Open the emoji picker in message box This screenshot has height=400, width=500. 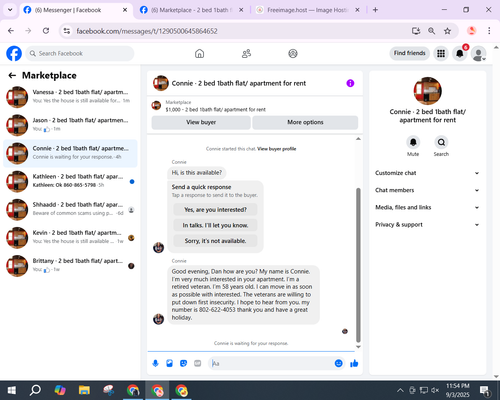coord(338,363)
